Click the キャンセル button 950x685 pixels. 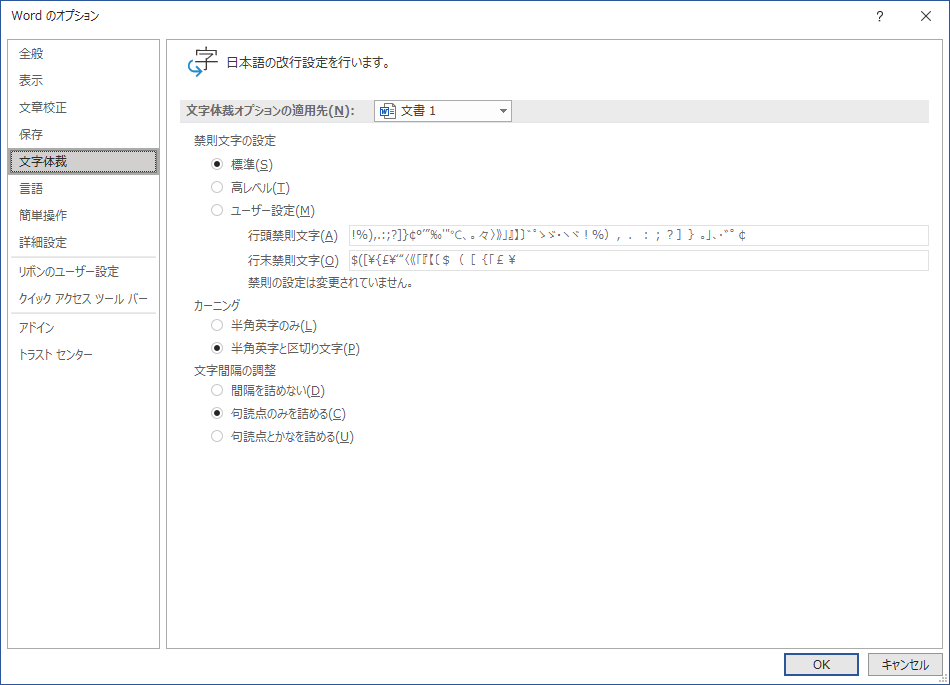(x=905, y=664)
